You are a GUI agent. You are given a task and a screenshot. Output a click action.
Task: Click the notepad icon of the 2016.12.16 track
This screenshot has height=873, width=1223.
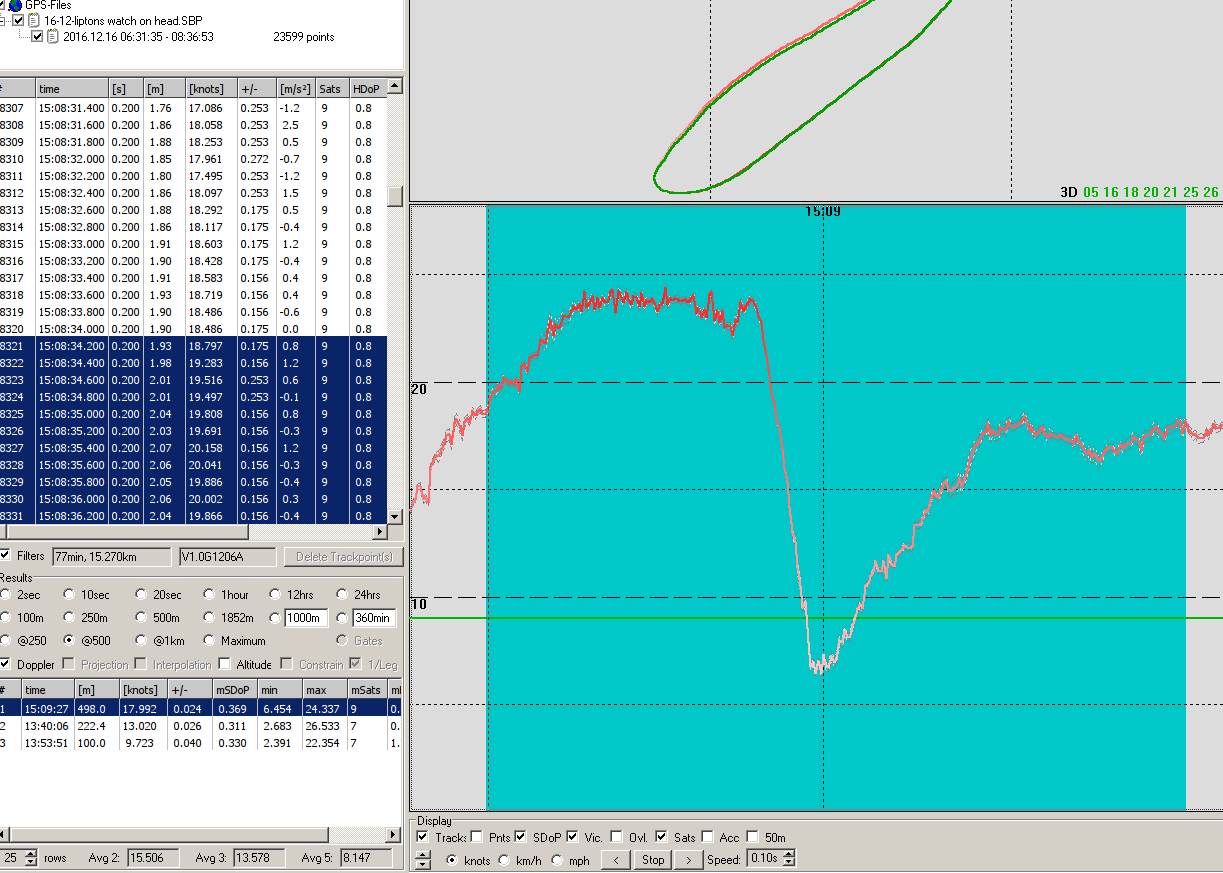point(53,37)
